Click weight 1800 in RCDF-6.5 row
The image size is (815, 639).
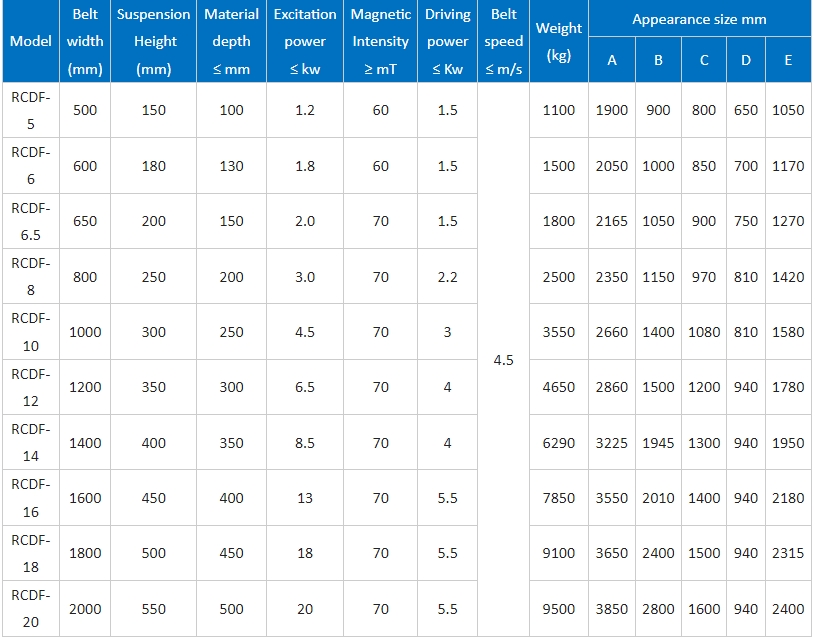[559, 221]
